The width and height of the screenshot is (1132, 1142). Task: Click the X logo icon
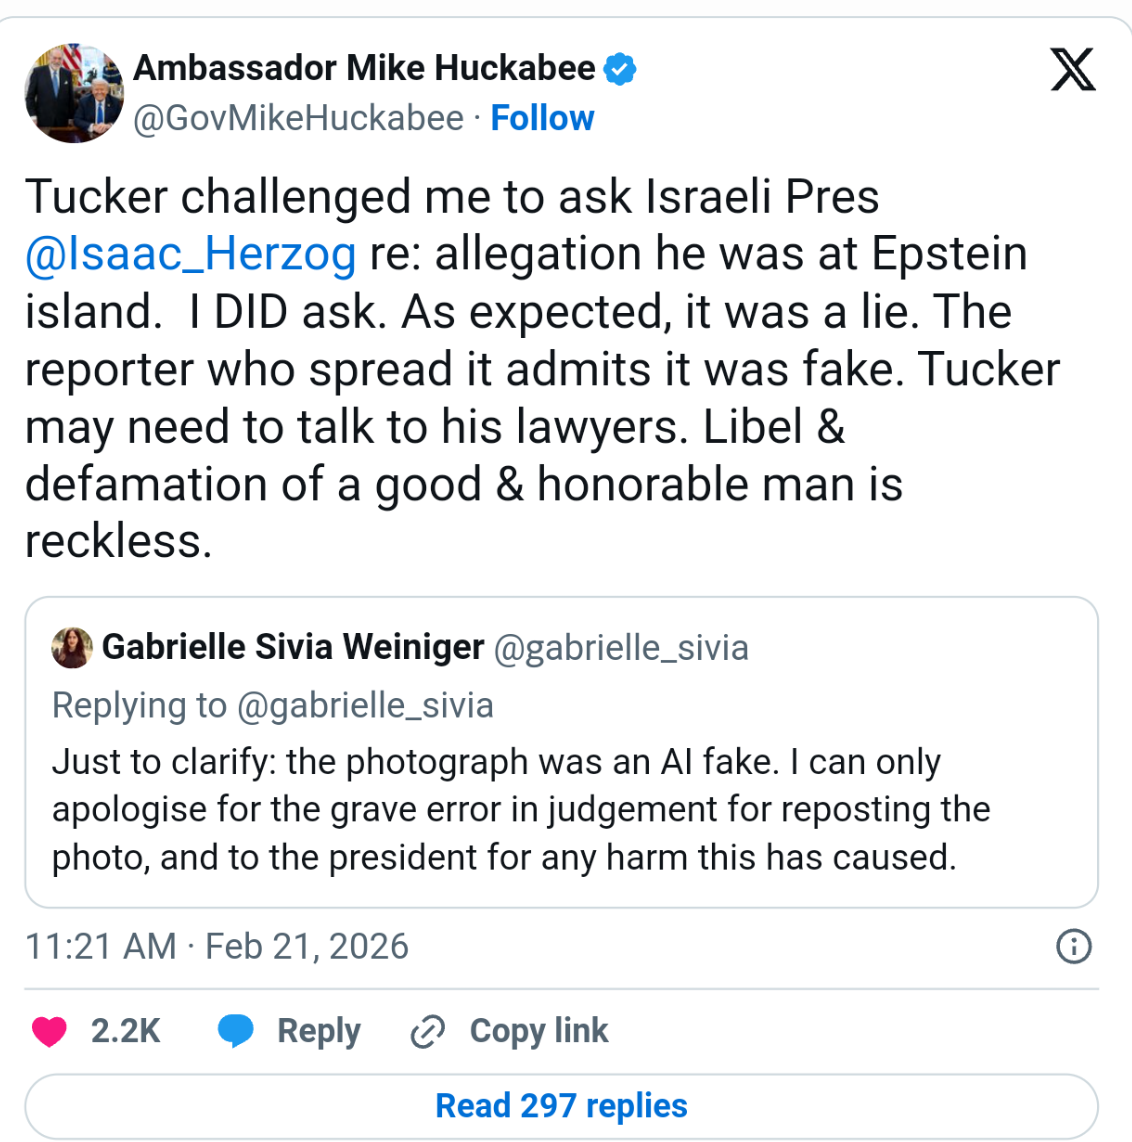pos(1072,70)
